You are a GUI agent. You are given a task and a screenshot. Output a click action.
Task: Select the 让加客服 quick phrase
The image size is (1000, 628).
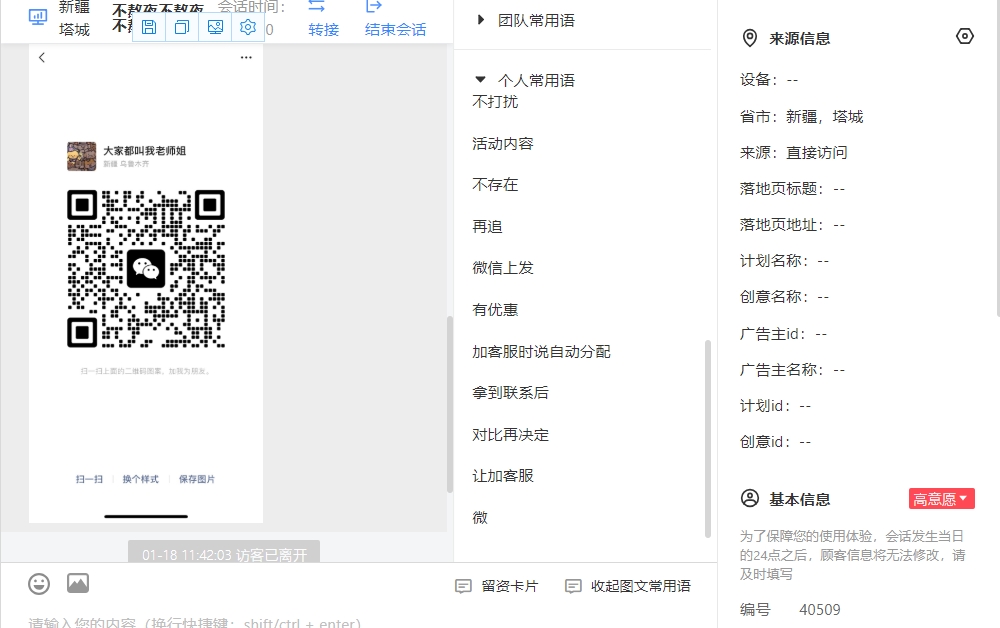(503, 476)
